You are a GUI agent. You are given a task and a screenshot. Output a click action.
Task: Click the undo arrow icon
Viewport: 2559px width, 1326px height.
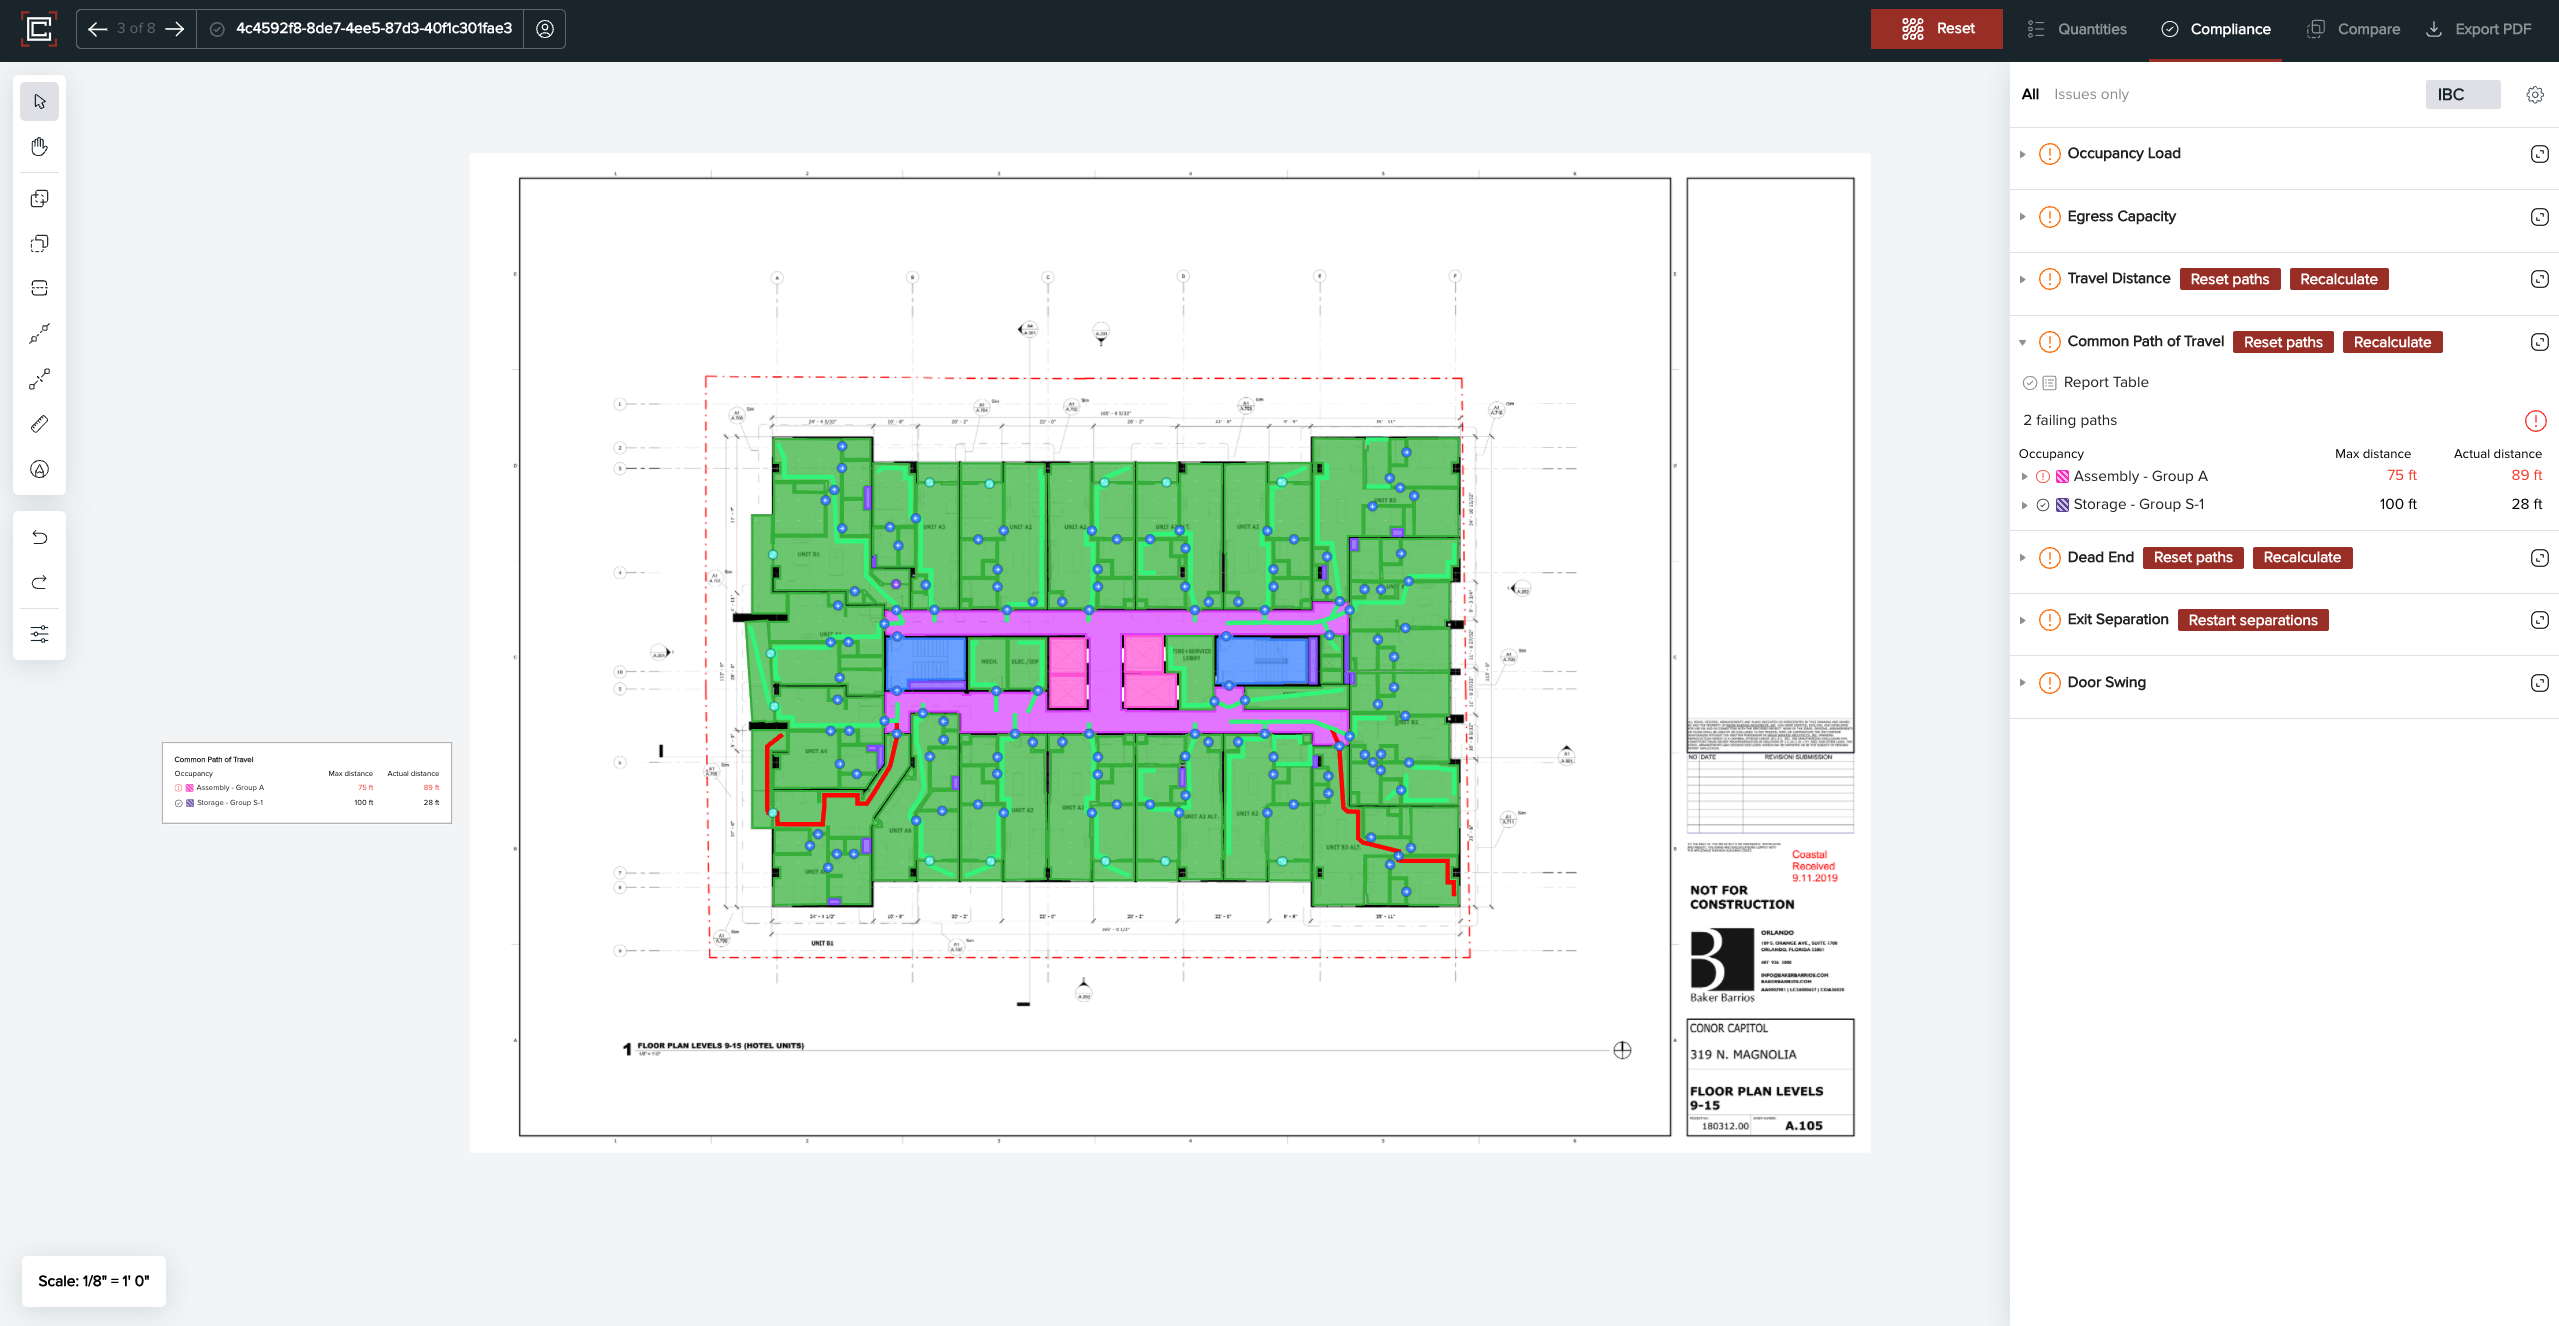(x=39, y=537)
